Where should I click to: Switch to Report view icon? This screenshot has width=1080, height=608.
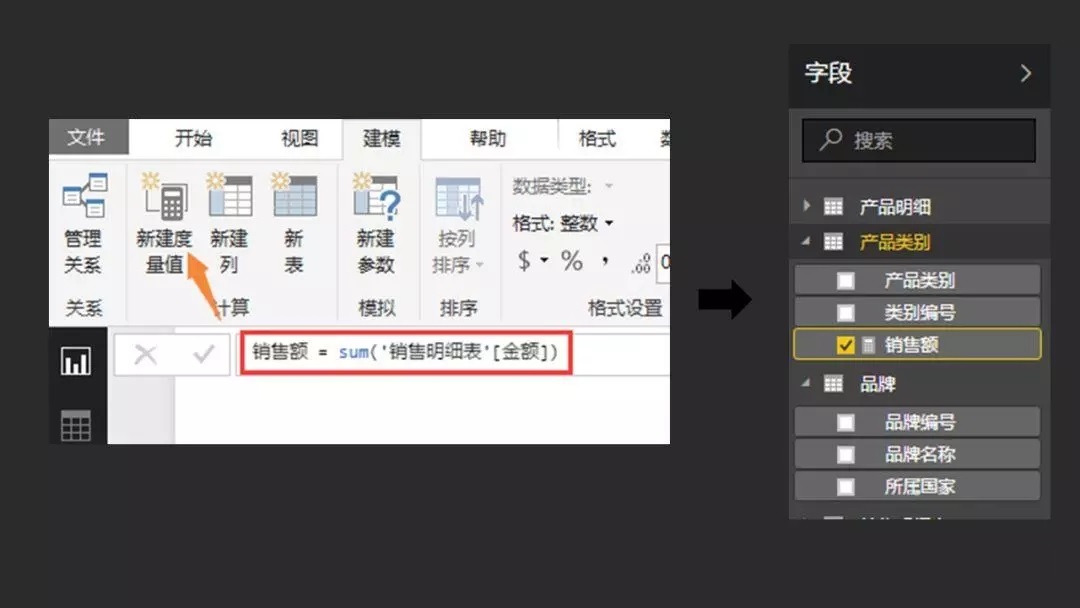pyautogui.click(x=76, y=361)
